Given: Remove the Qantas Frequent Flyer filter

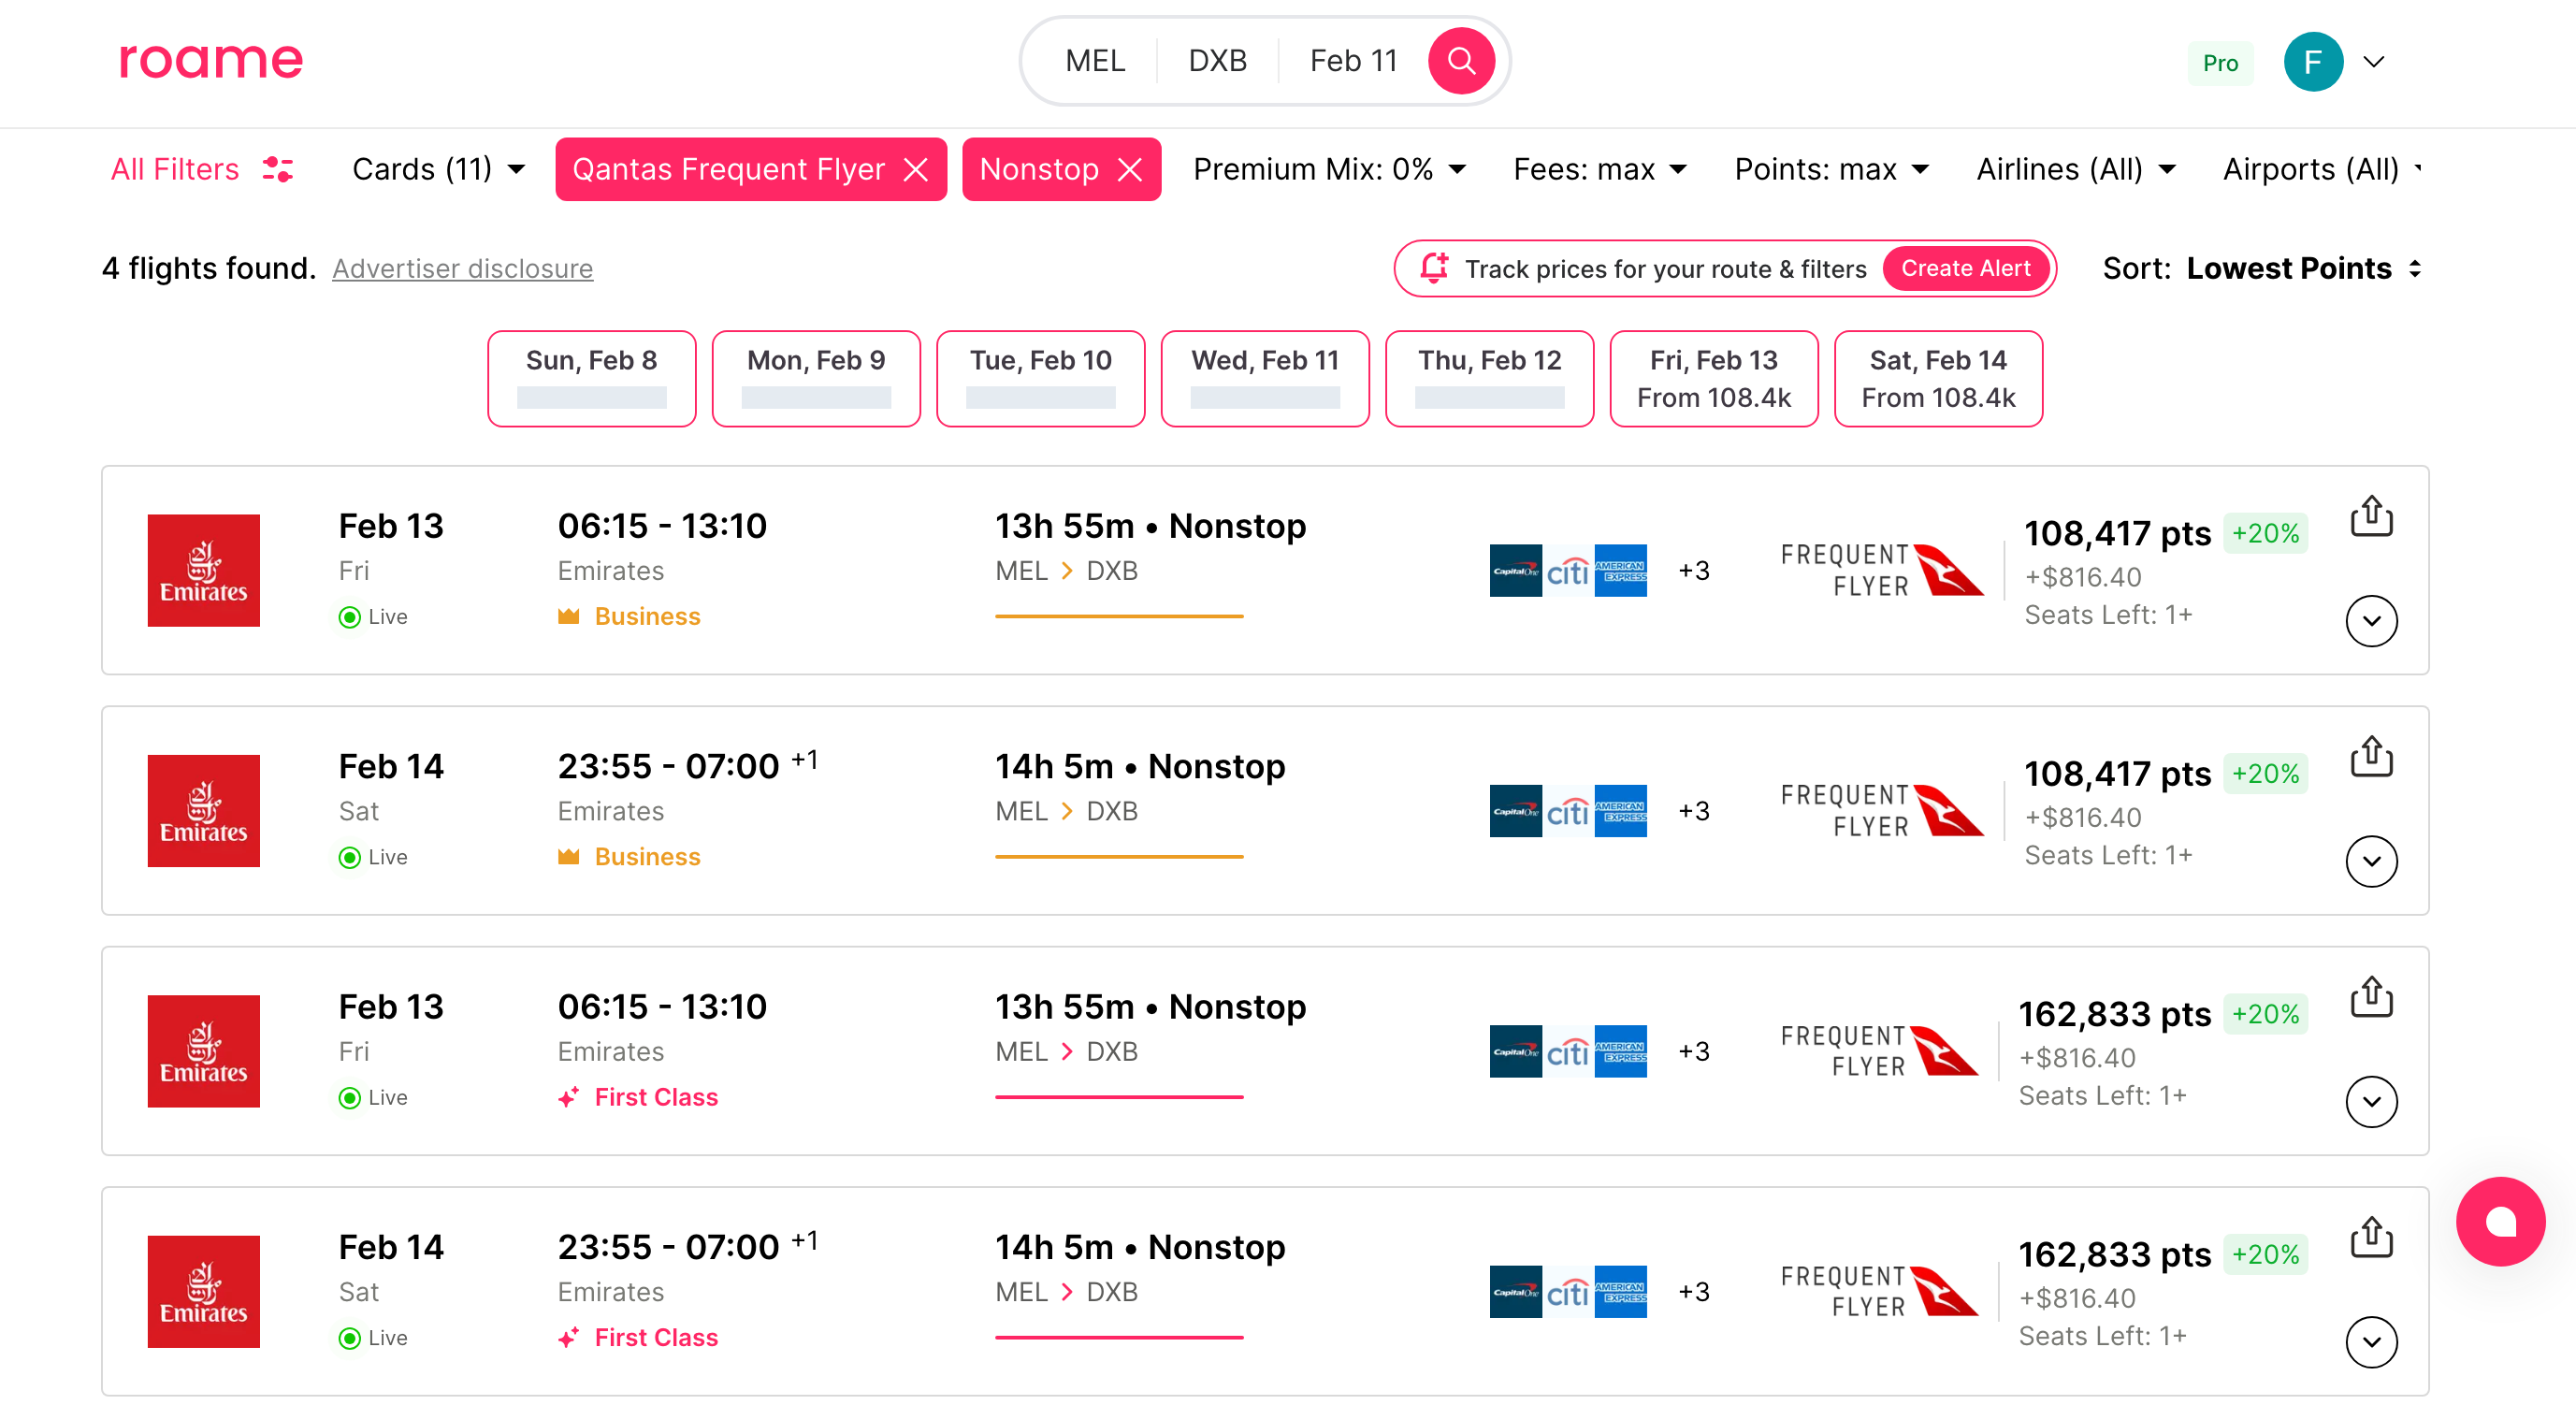Looking at the screenshot, I should [x=915, y=170].
